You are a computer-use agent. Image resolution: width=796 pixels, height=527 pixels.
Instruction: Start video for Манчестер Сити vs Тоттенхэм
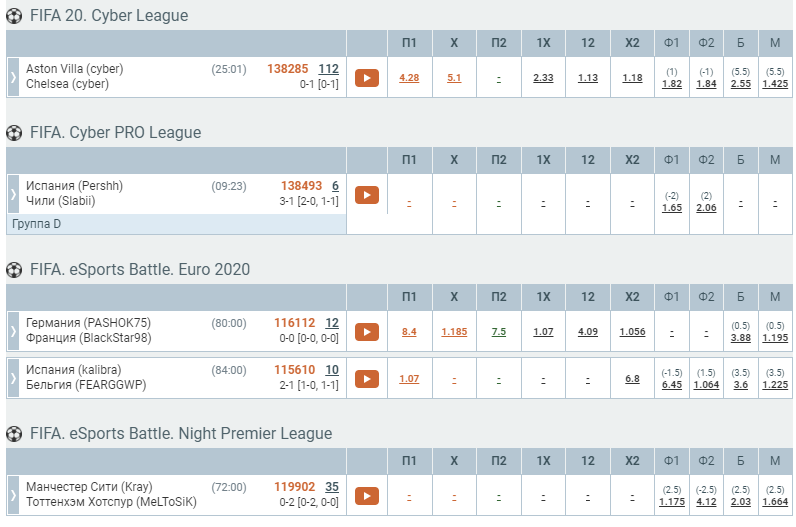pyautogui.click(x=367, y=496)
